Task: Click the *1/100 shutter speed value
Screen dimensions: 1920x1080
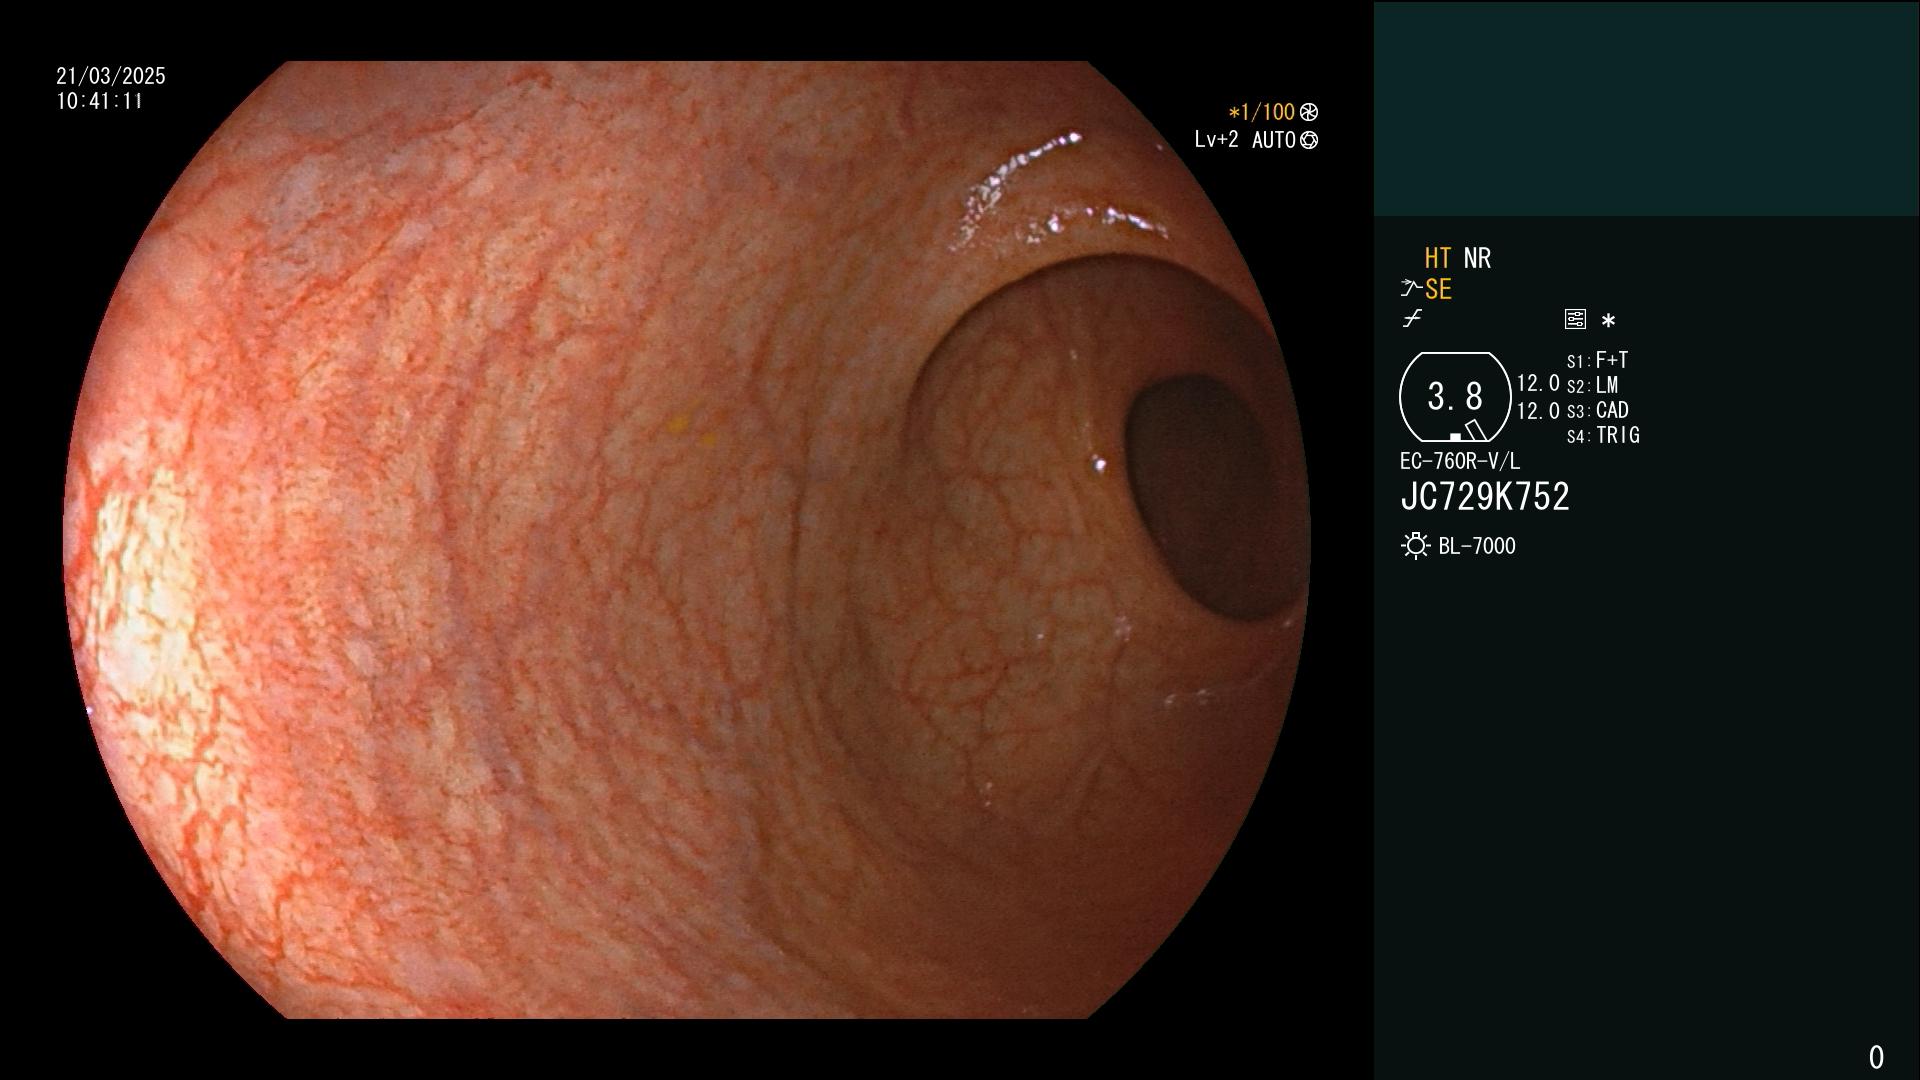Action: [x=1262, y=112]
